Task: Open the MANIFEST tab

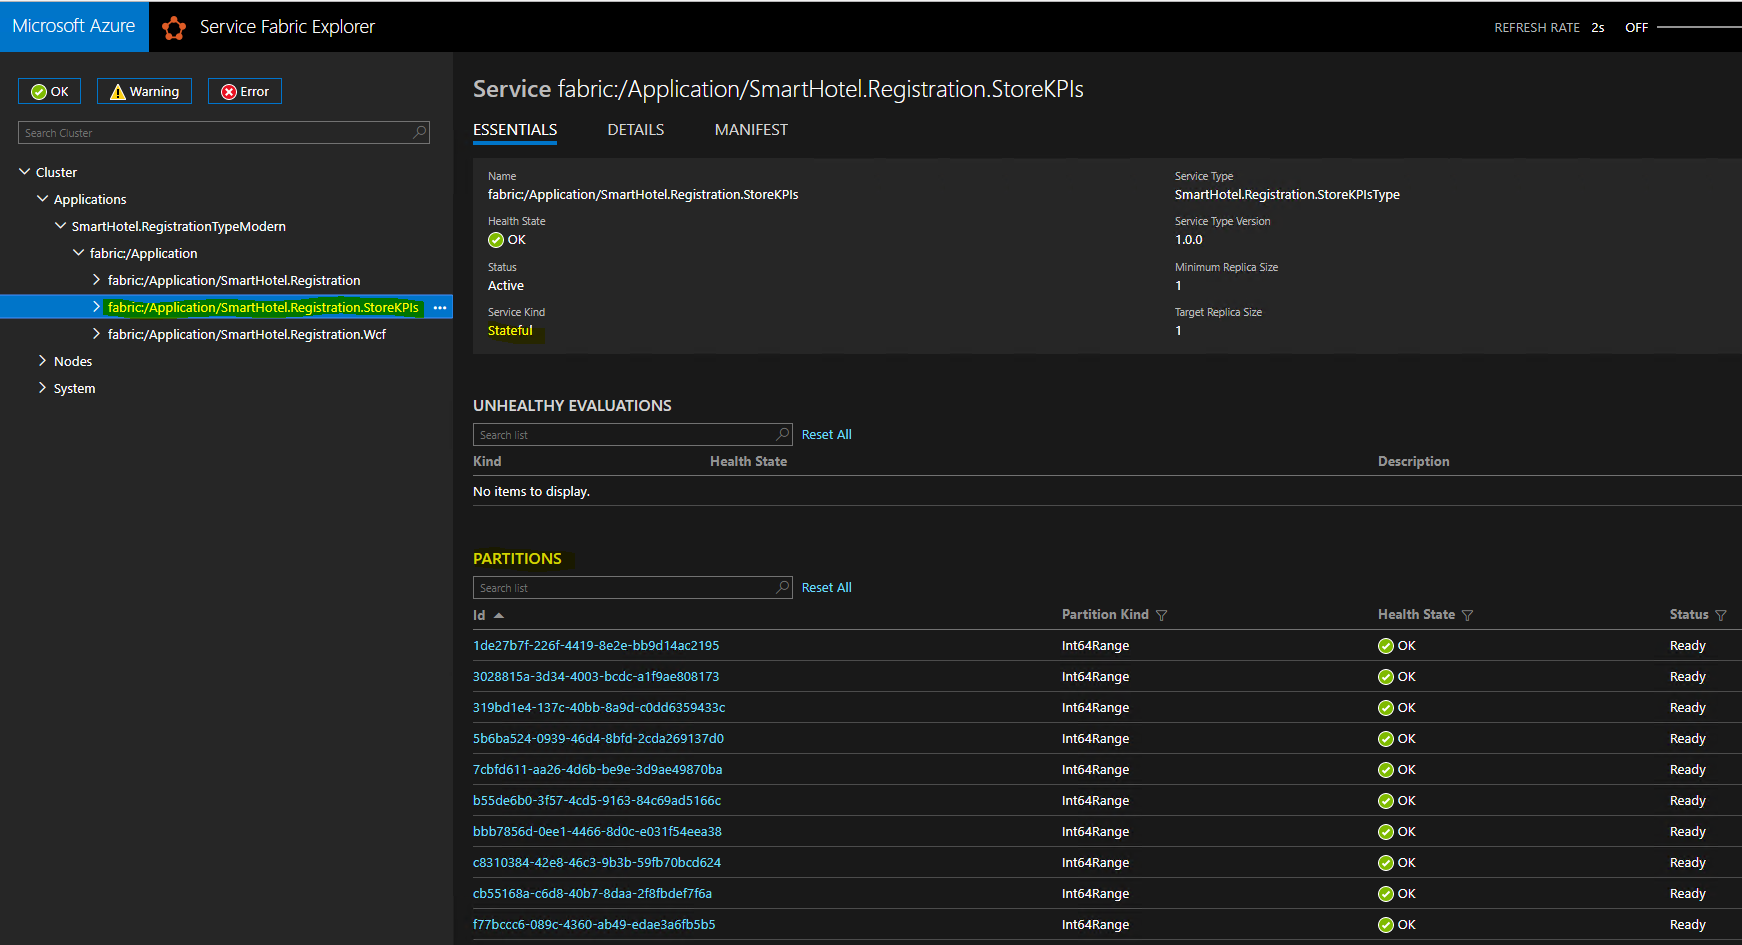Action: (751, 130)
